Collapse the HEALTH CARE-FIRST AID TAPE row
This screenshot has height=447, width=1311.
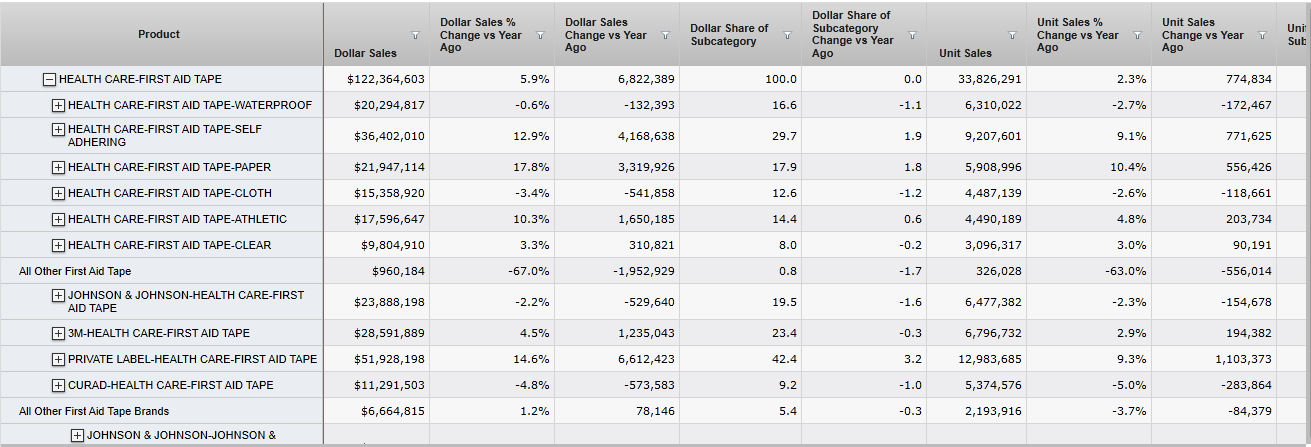tap(49, 79)
